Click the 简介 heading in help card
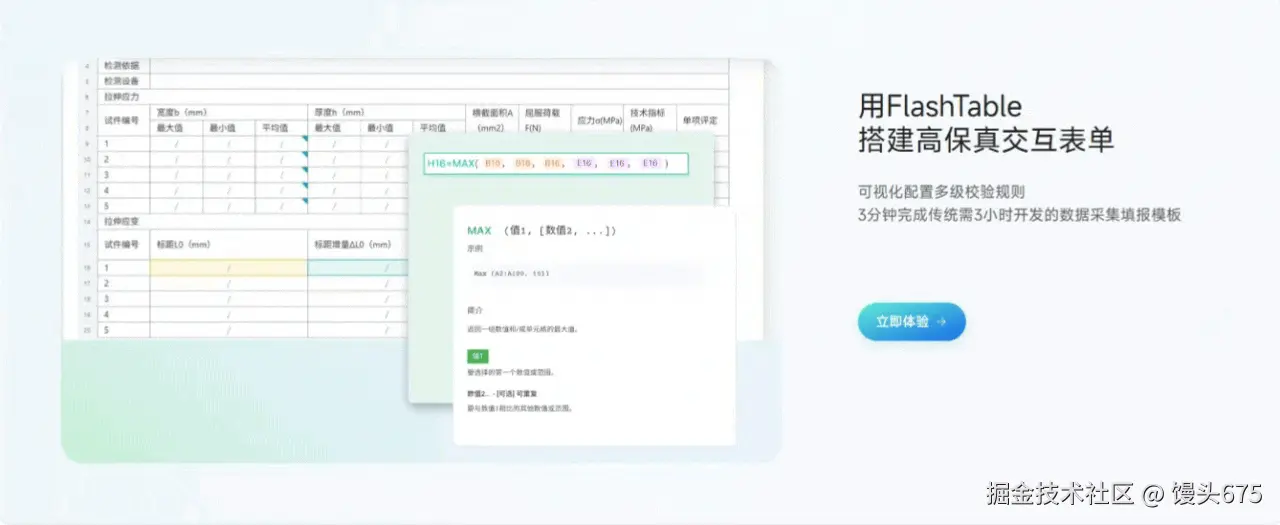The image size is (1280, 525). [x=474, y=310]
